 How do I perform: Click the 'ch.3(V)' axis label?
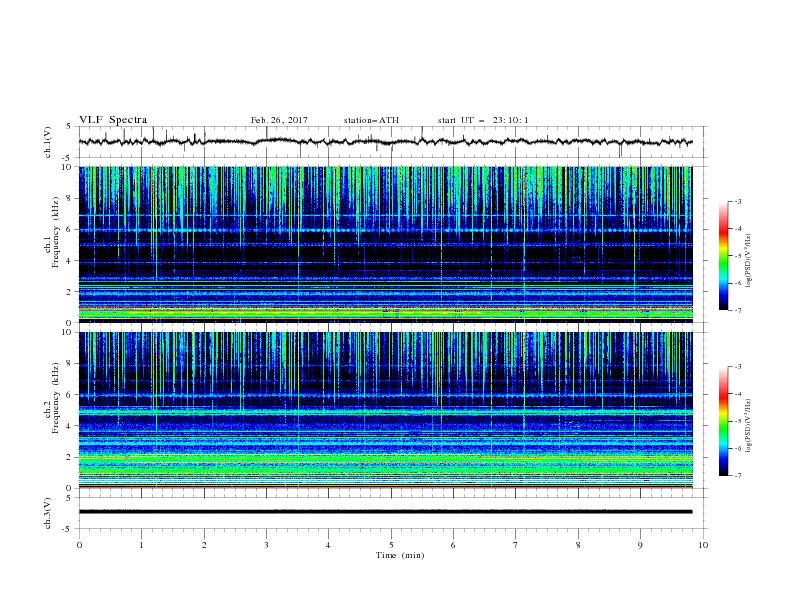click(48, 513)
